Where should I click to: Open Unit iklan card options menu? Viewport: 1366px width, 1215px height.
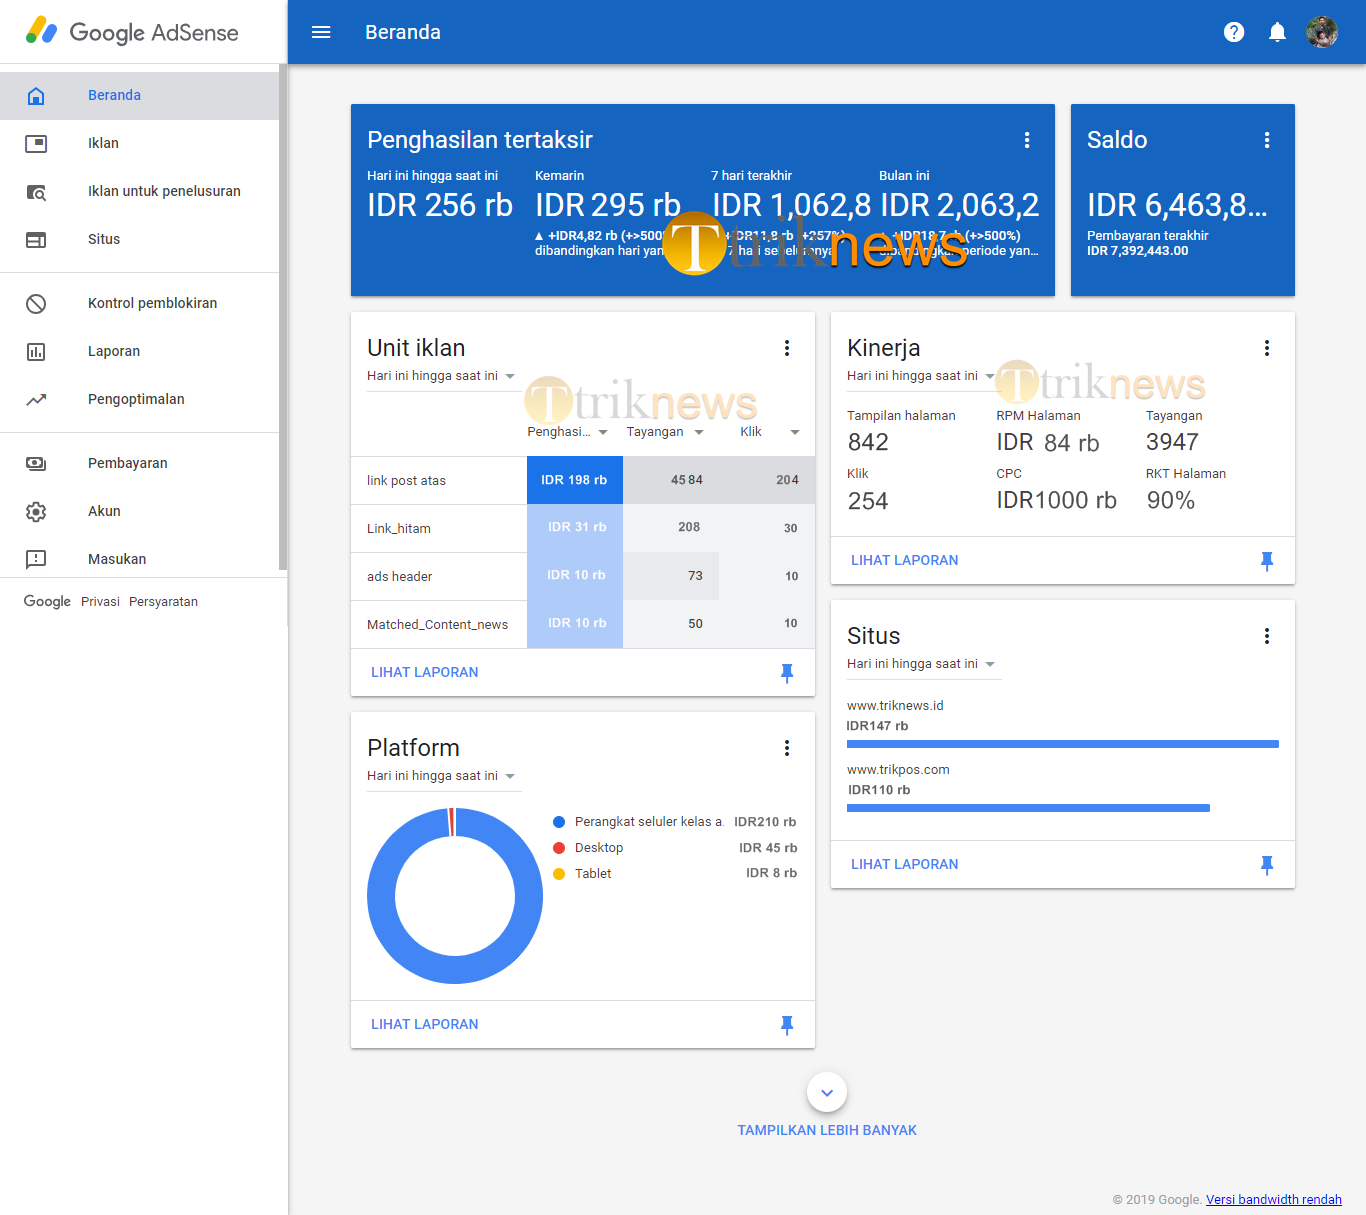(787, 348)
